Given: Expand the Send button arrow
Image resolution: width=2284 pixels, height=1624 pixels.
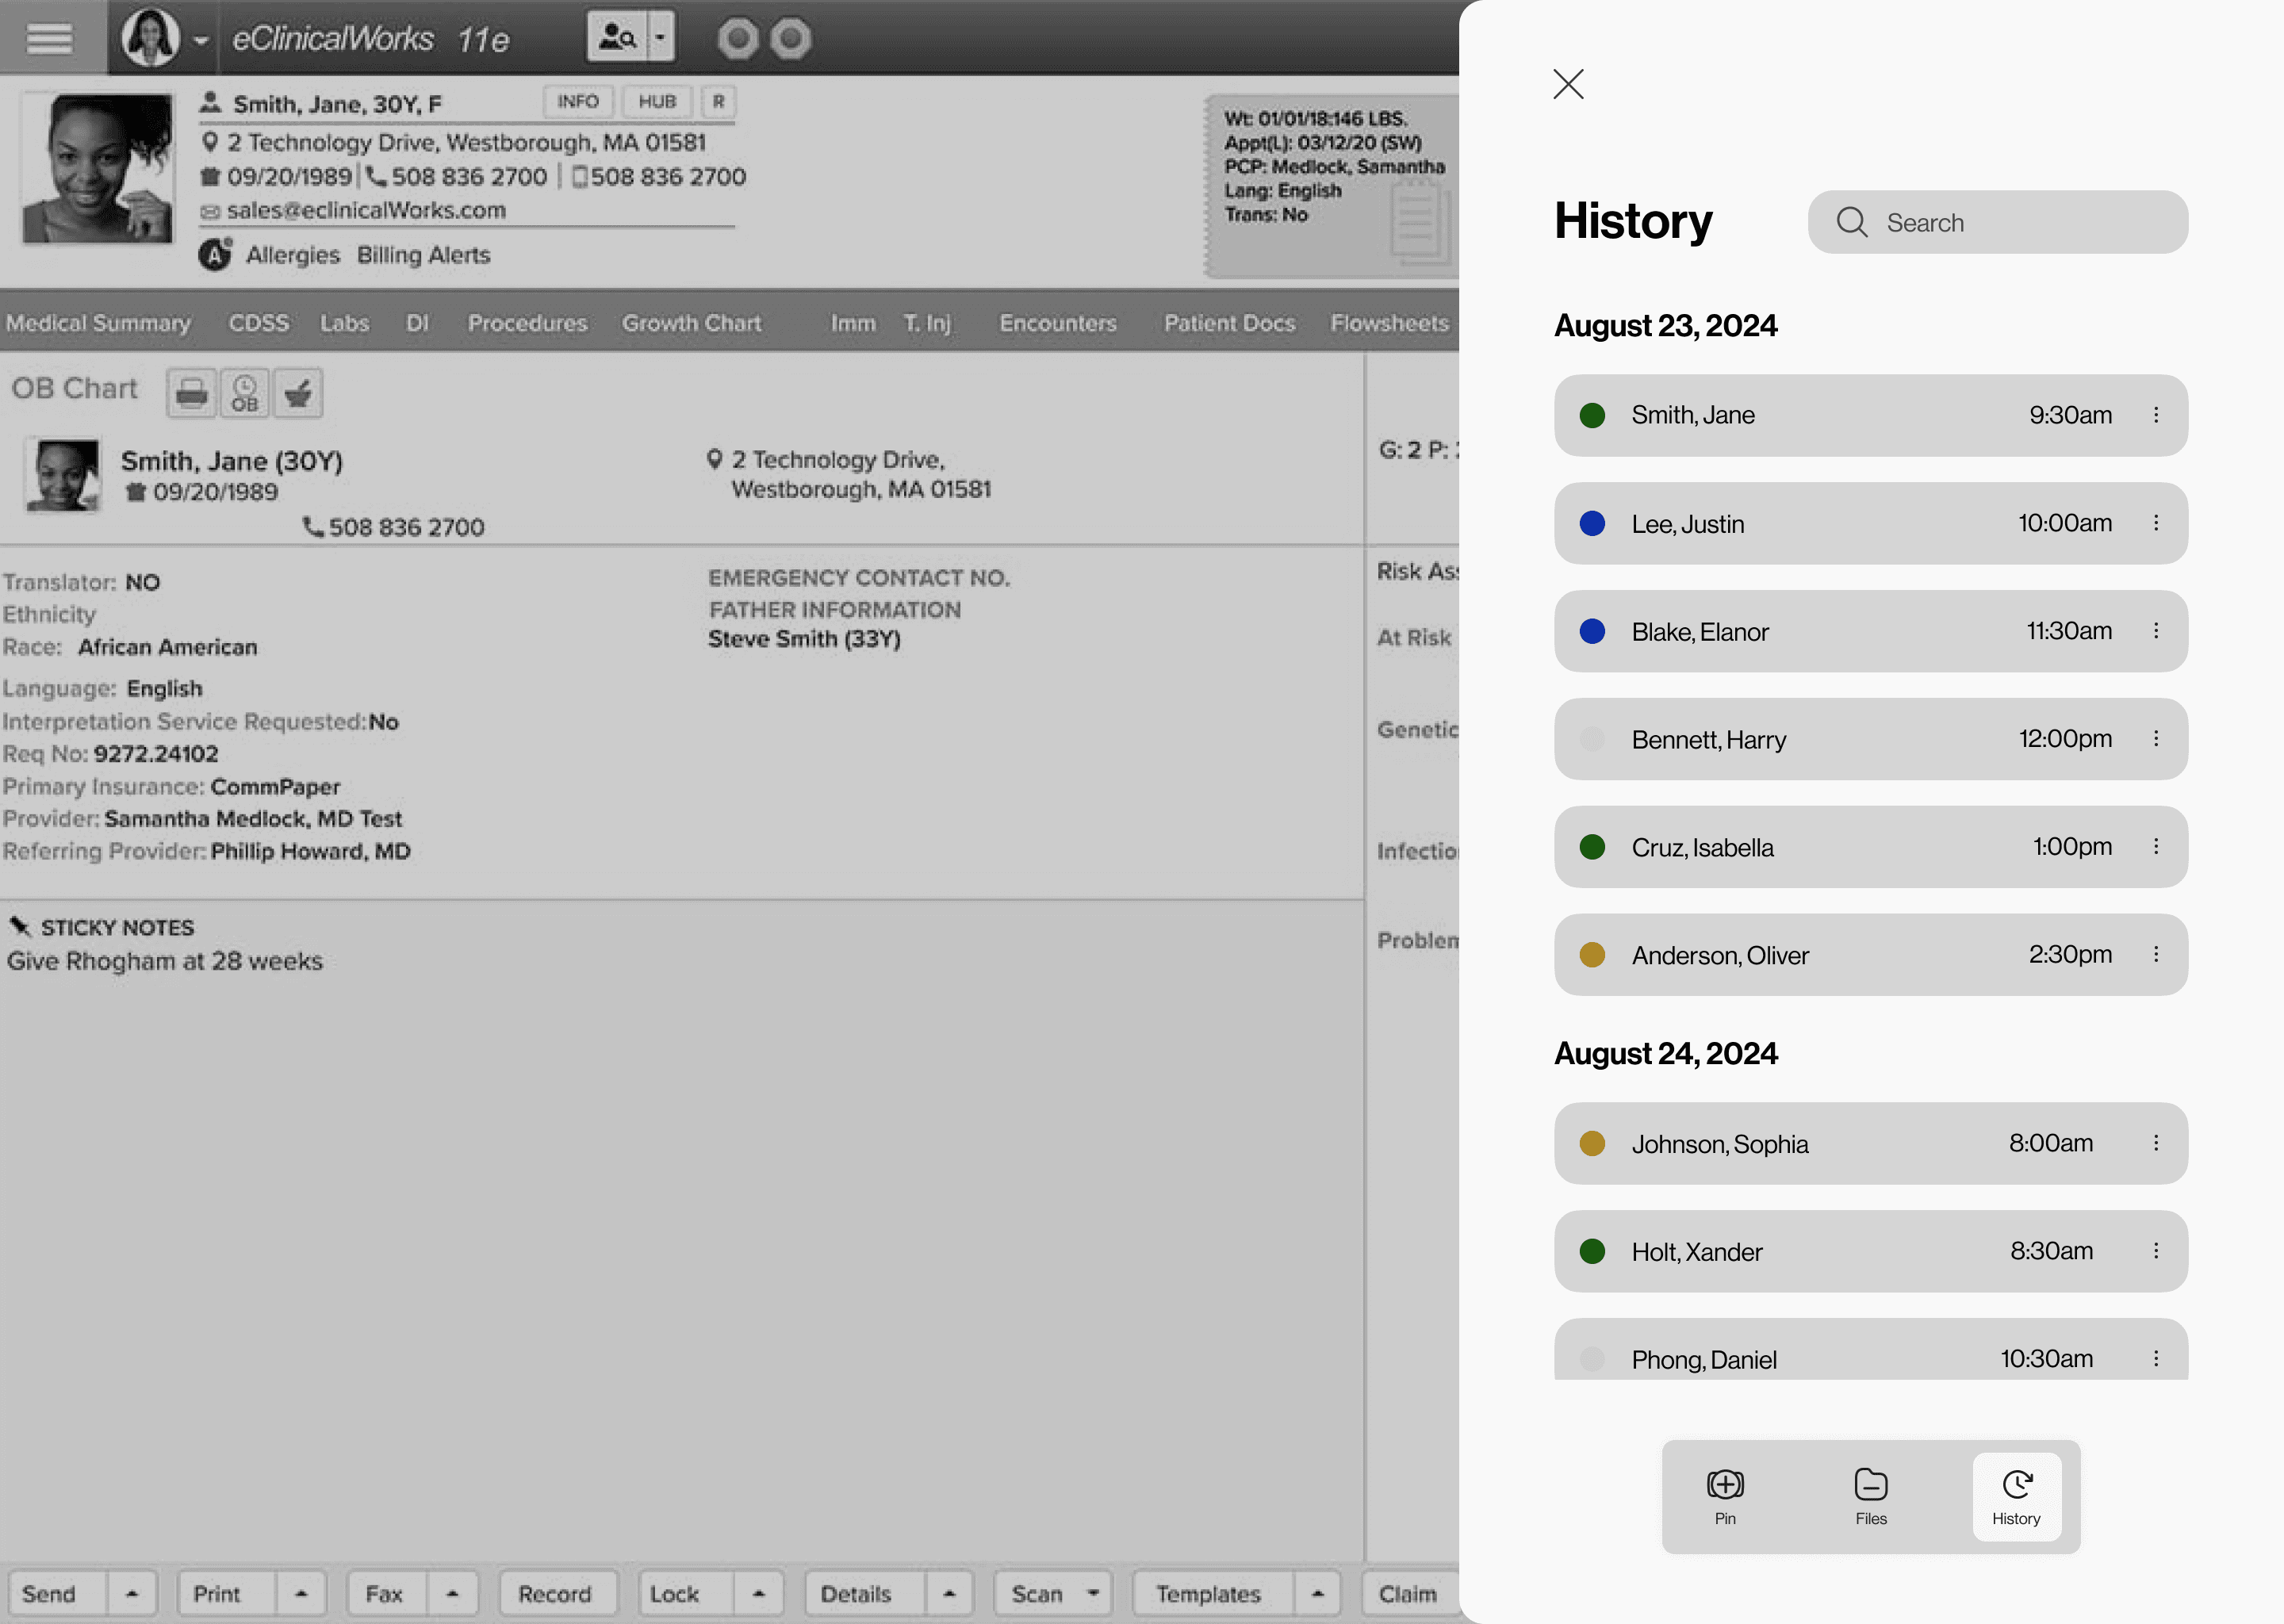Looking at the screenshot, I should click(x=132, y=1593).
